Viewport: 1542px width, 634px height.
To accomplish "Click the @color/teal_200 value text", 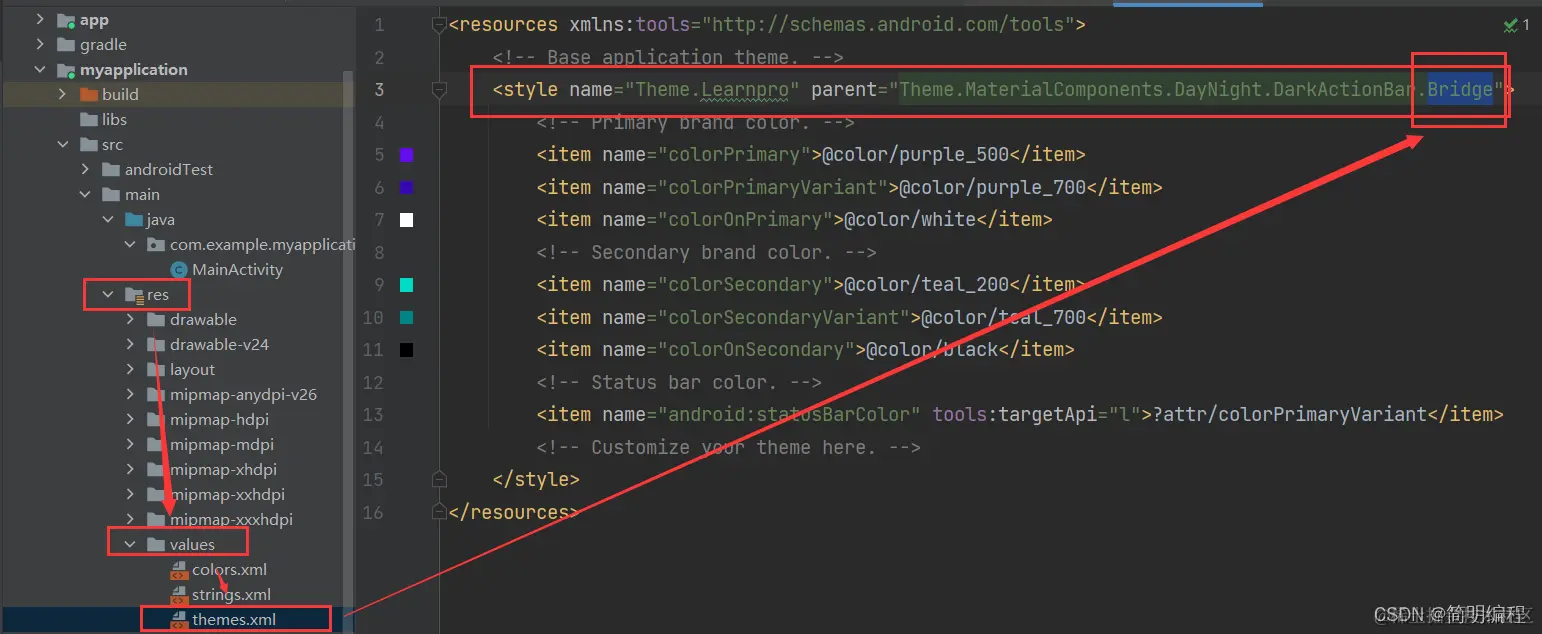I will (926, 284).
